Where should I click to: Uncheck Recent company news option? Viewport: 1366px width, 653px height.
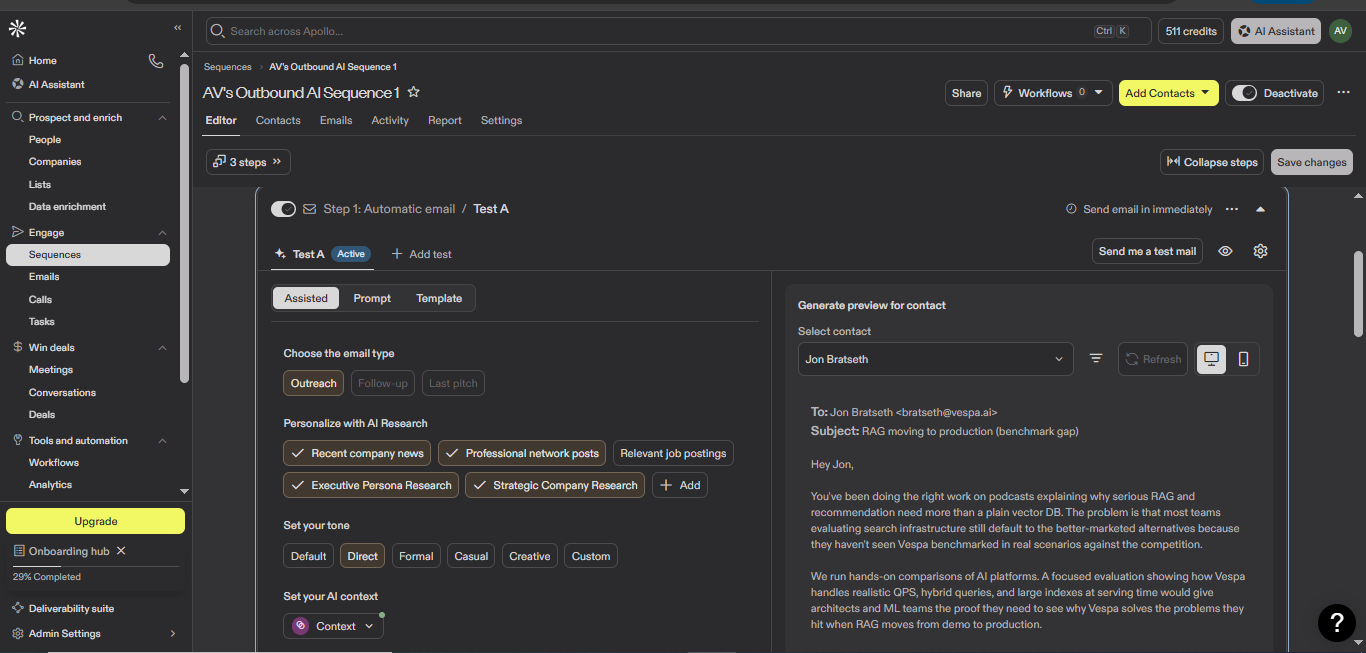(357, 454)
